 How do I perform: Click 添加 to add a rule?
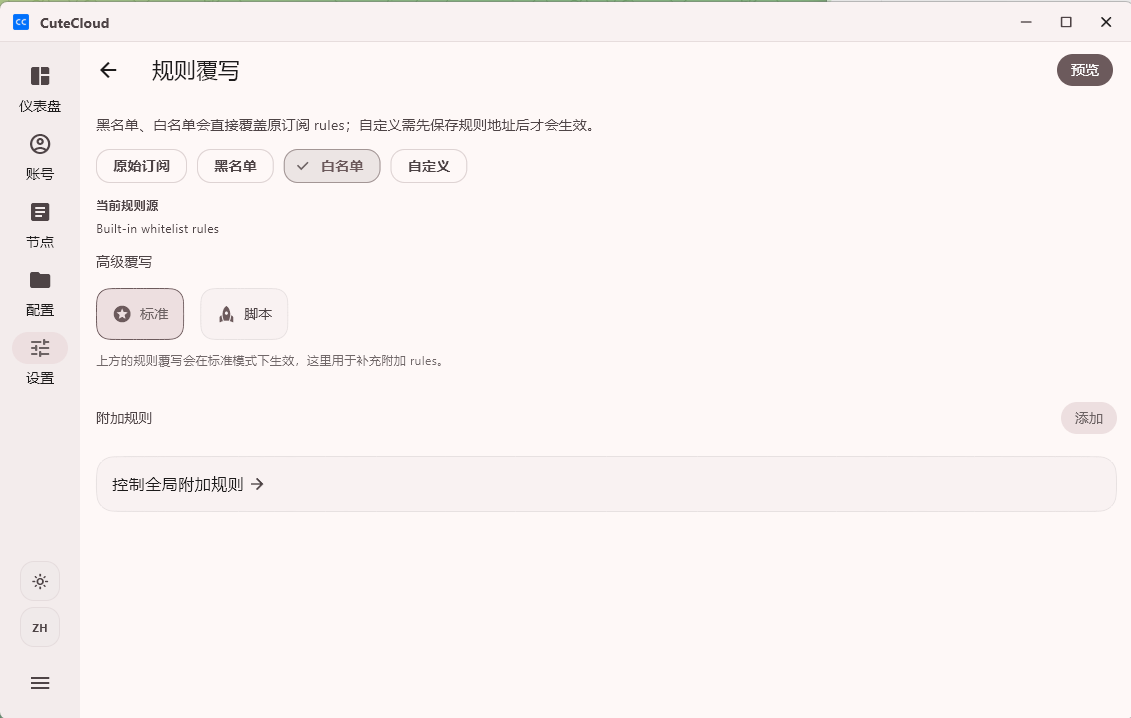click(x=1088, y=418)
